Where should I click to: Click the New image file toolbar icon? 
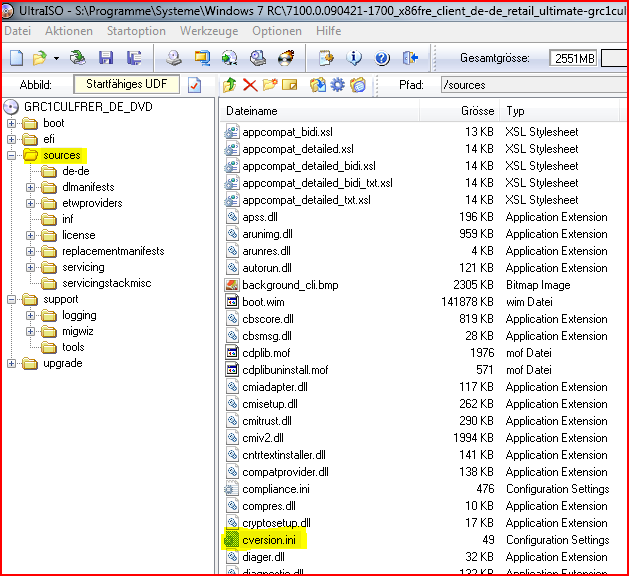click(16, 58)
